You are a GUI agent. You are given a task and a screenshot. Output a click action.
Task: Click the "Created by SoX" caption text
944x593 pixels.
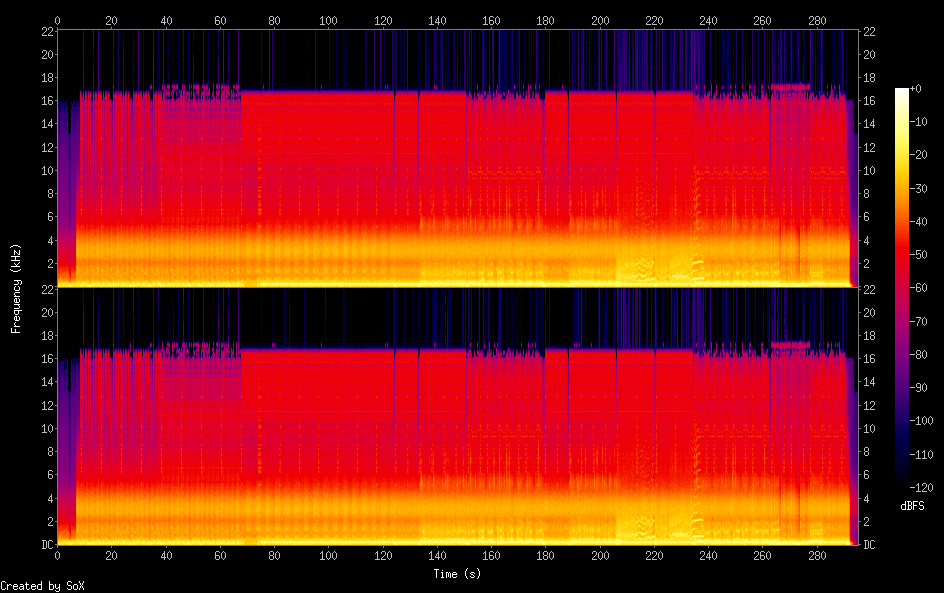tap(42, 586)
